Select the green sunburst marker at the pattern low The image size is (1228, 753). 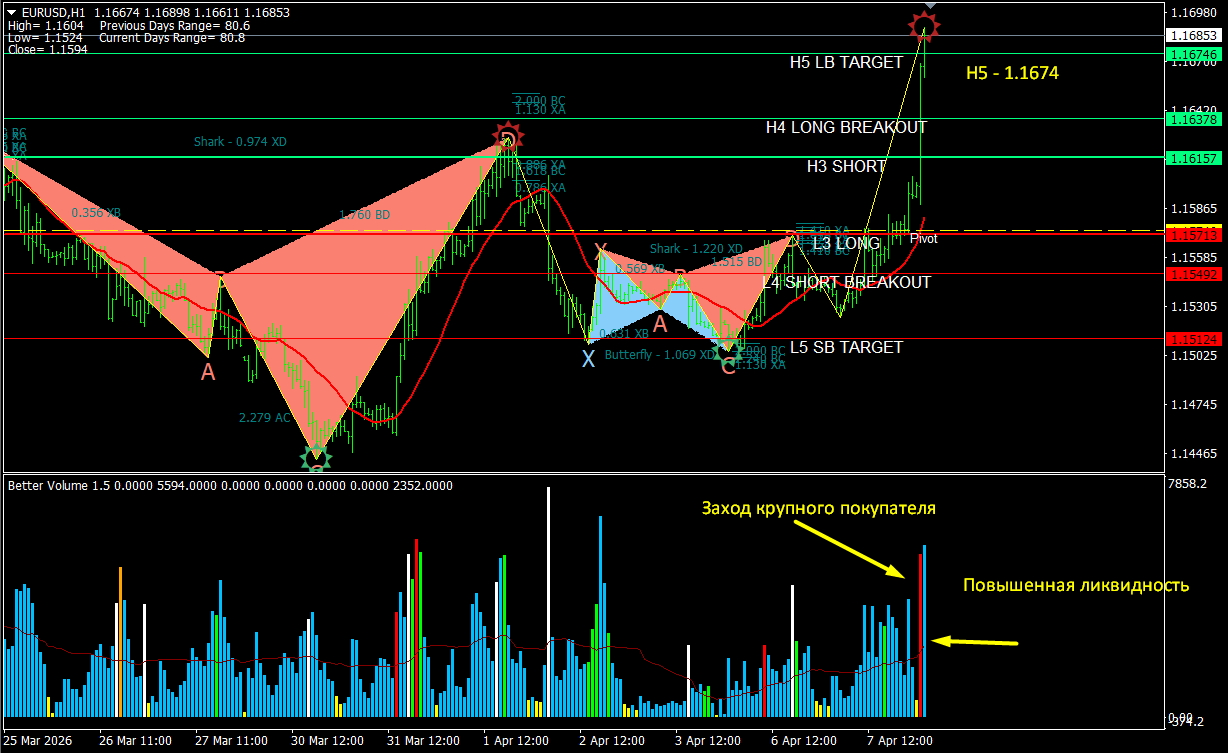pyautogui.click(x=315, y=456)
